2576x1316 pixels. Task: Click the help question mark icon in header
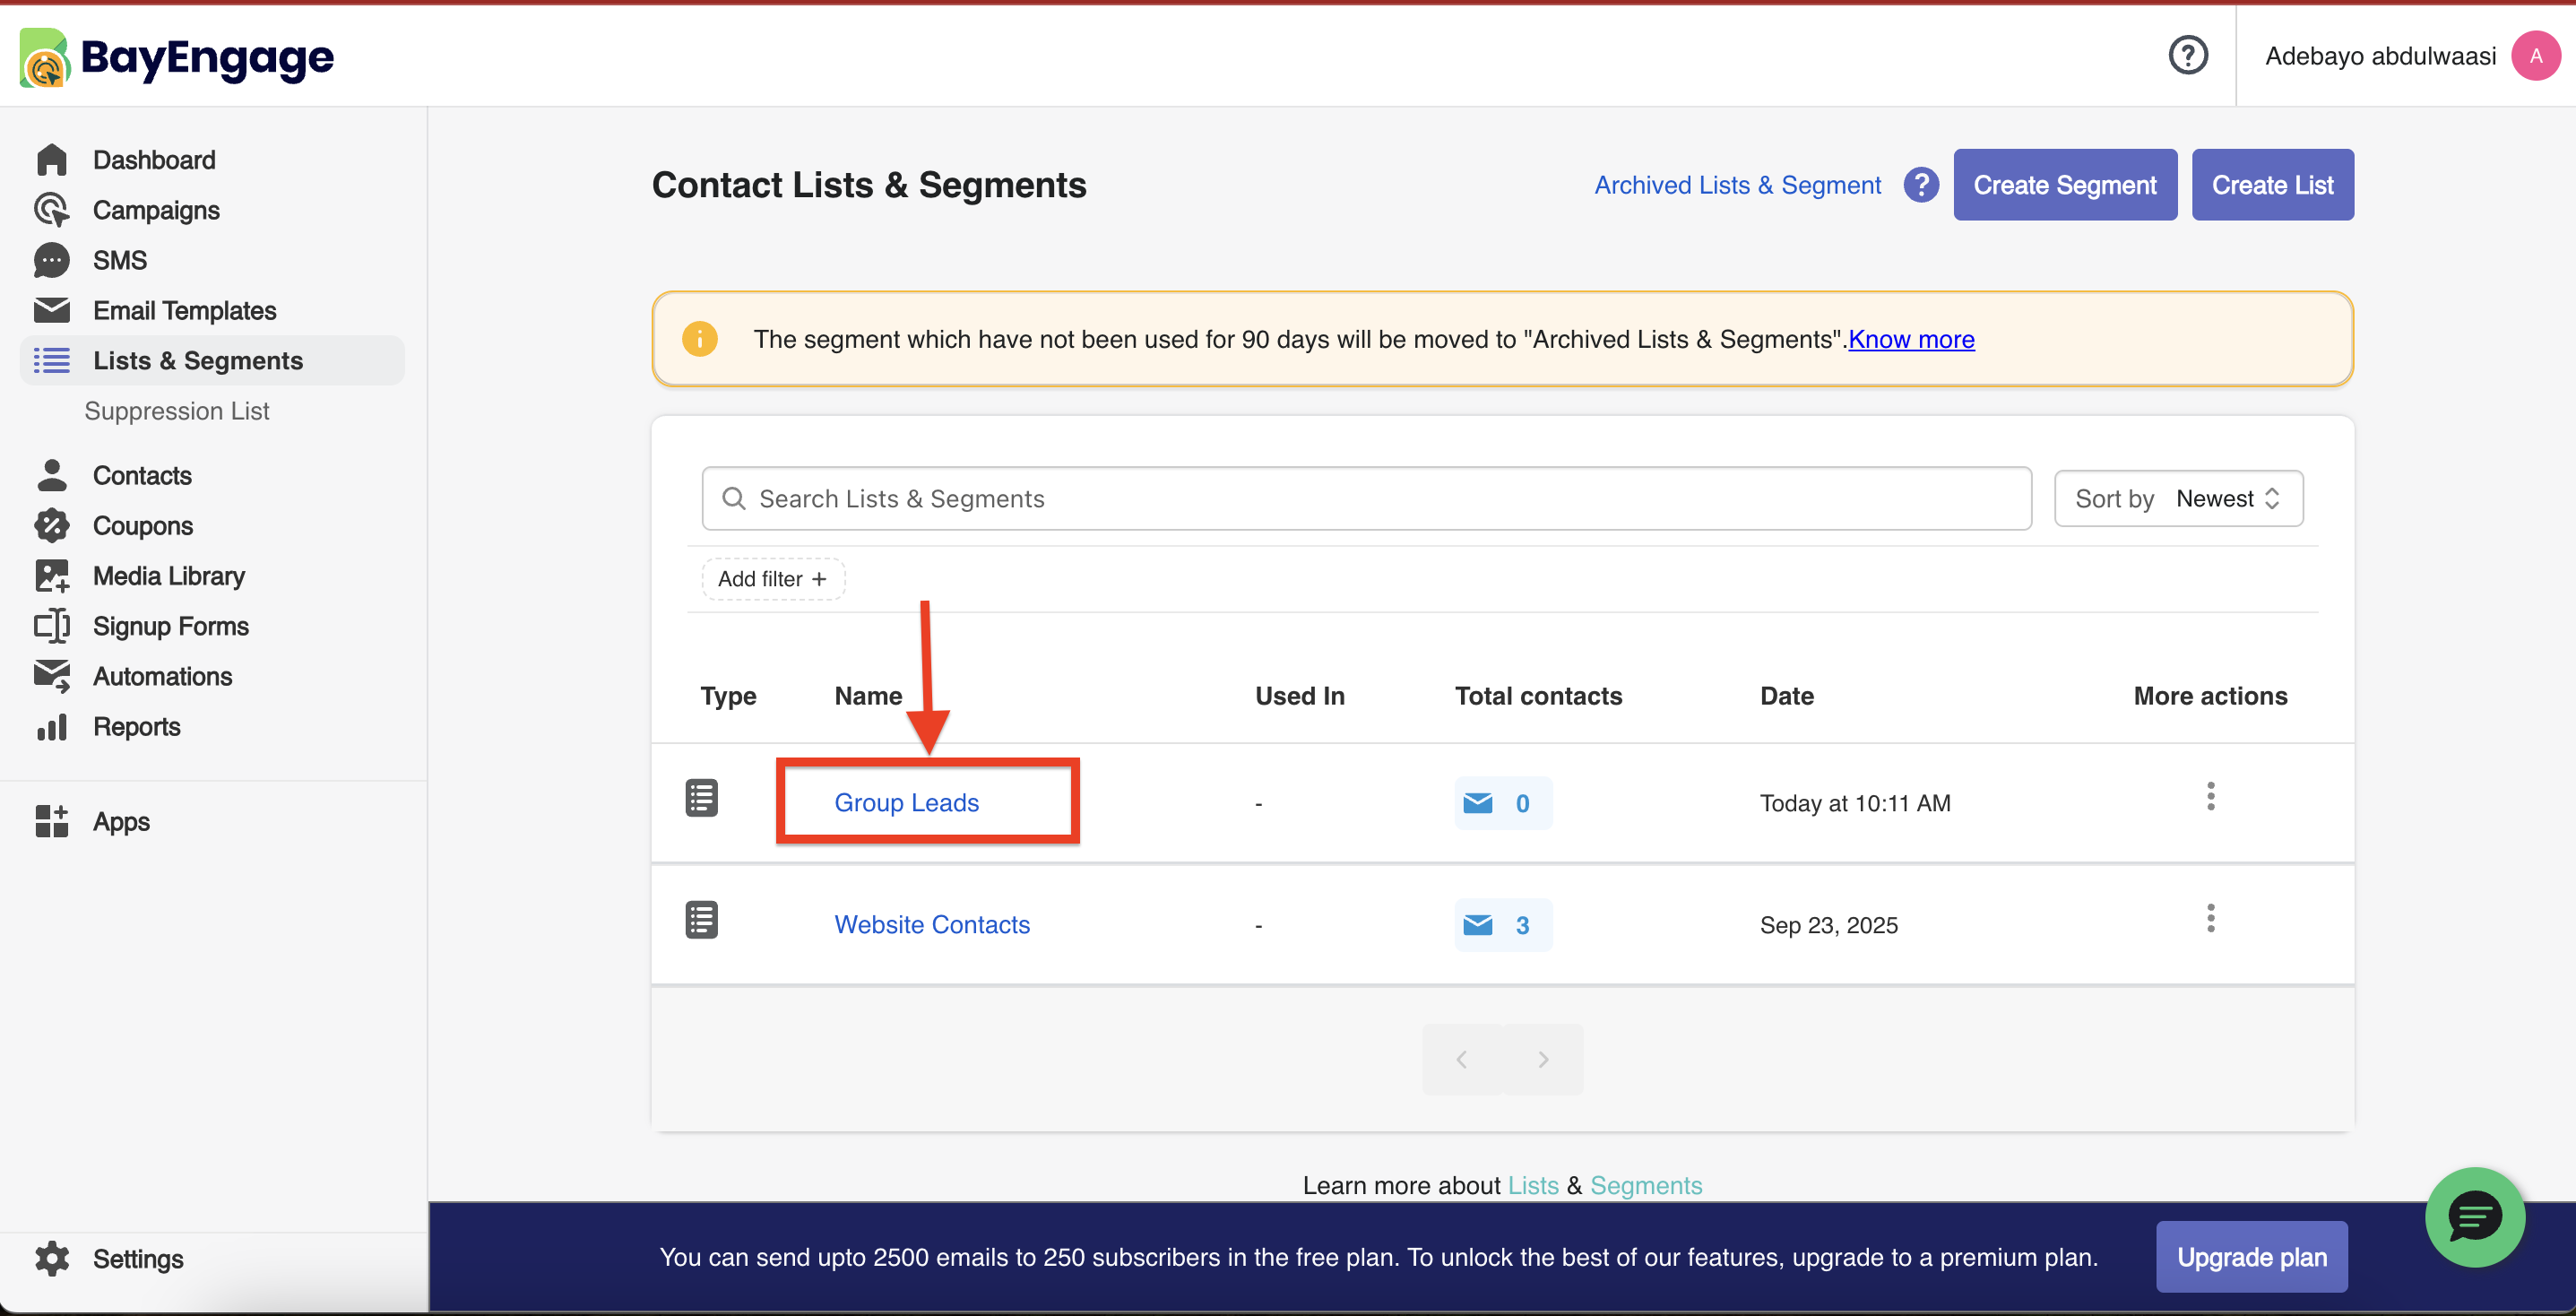click(2187, 55)
